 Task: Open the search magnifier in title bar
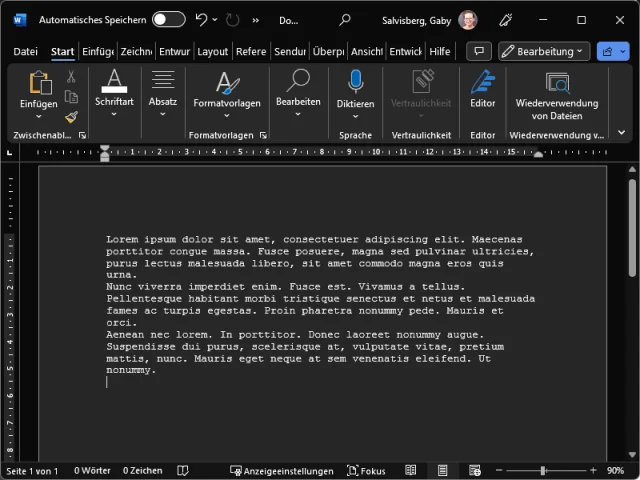point(345,19)
